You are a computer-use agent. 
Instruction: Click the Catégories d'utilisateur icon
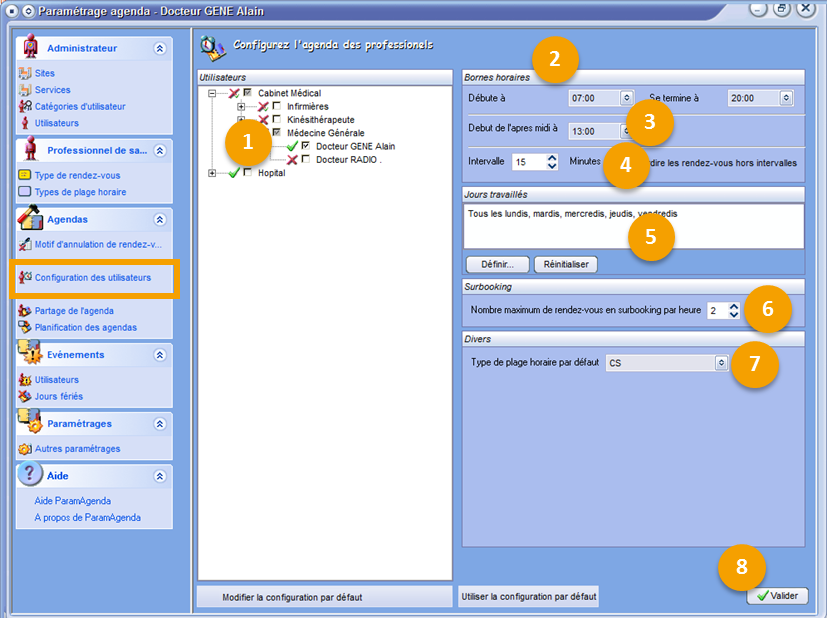[x=25, y=106]
